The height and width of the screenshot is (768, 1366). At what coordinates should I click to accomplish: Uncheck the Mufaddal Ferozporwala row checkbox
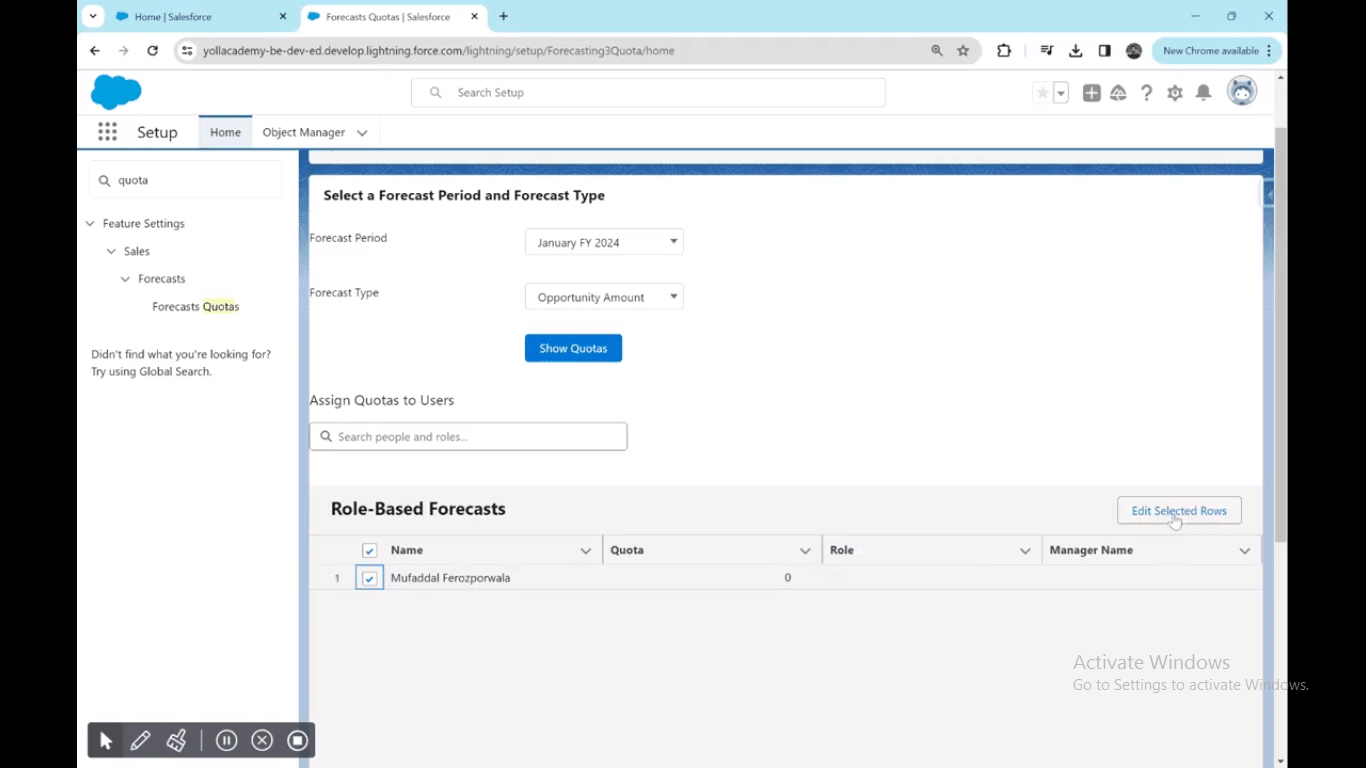pos(369,578)
